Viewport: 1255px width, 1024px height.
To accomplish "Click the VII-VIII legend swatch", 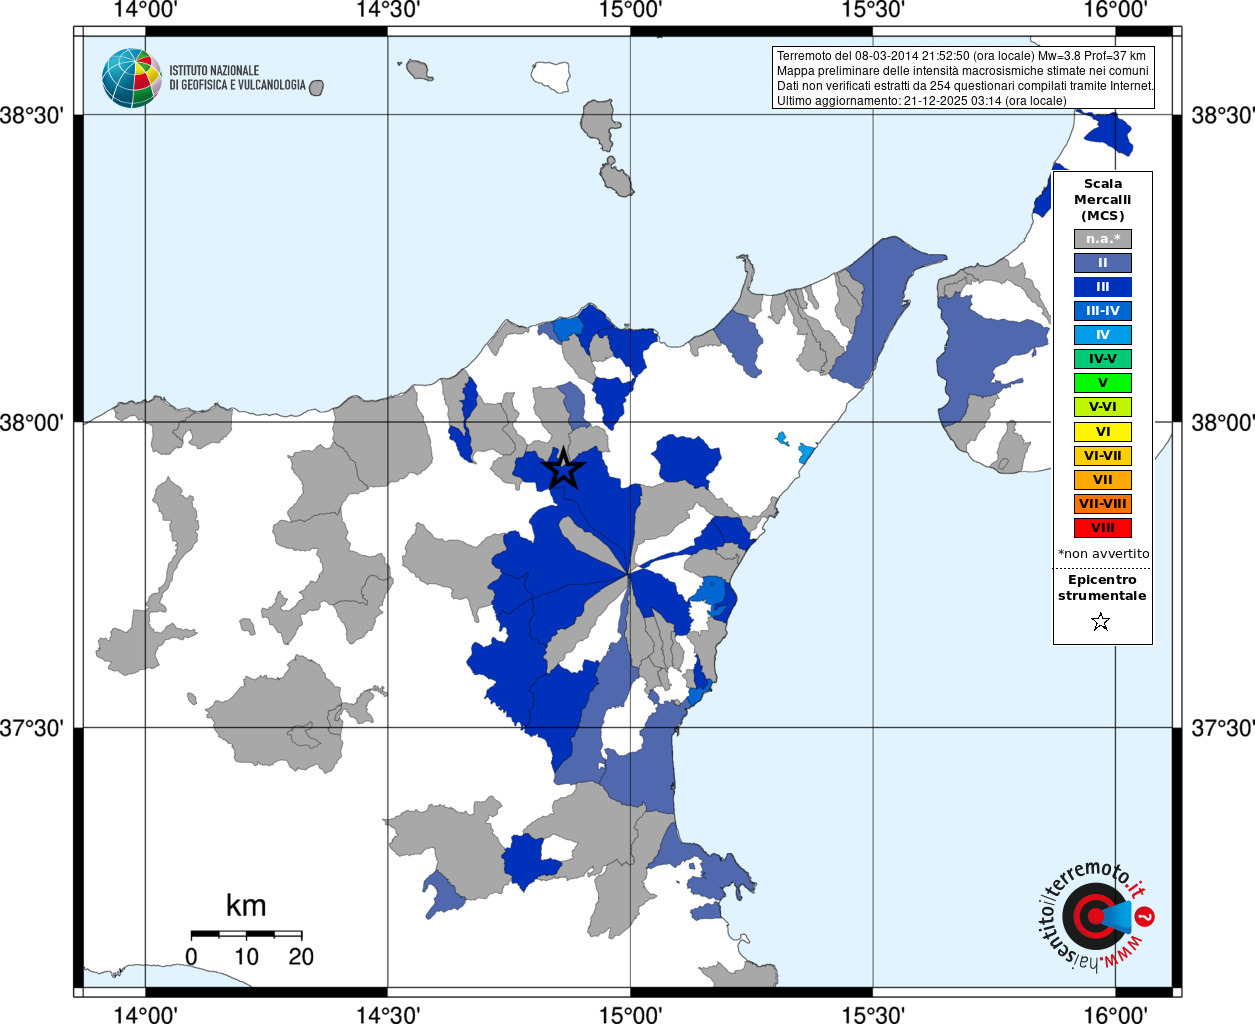I will (x=1103, y=504).
